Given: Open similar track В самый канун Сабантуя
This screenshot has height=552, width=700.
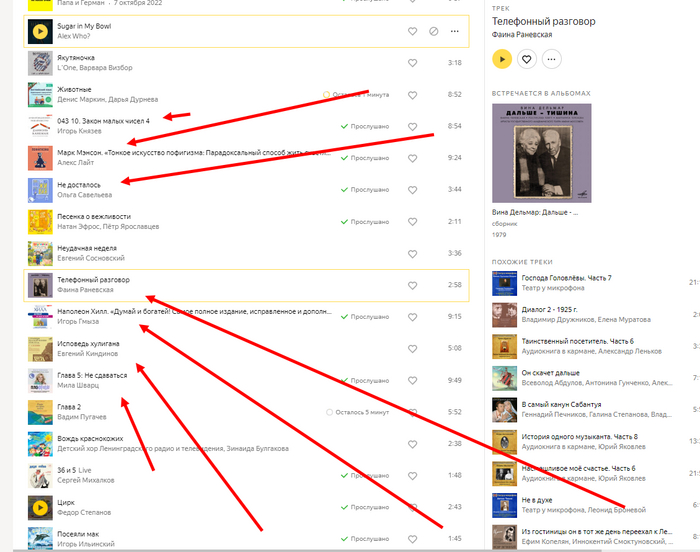Looking at the screenshot, I should [x=561, y=405].
